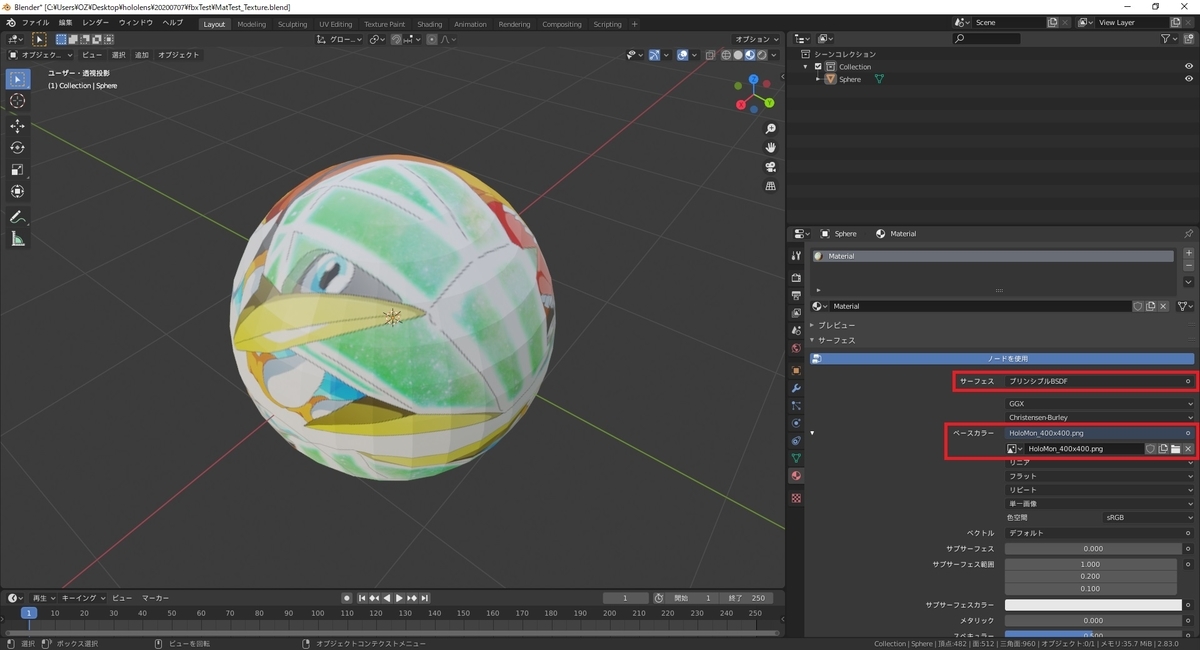1200x650 pixels.
Task: Toggle proportional editing
Action: pos(432,39)
